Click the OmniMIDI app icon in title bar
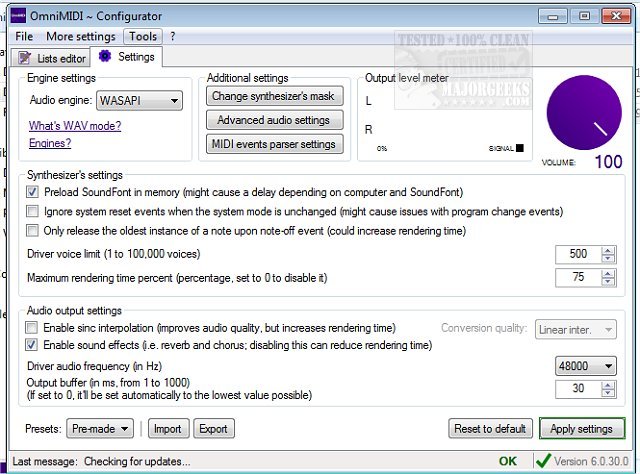Screen dimensions: 640x474 (x=18, y=16)
